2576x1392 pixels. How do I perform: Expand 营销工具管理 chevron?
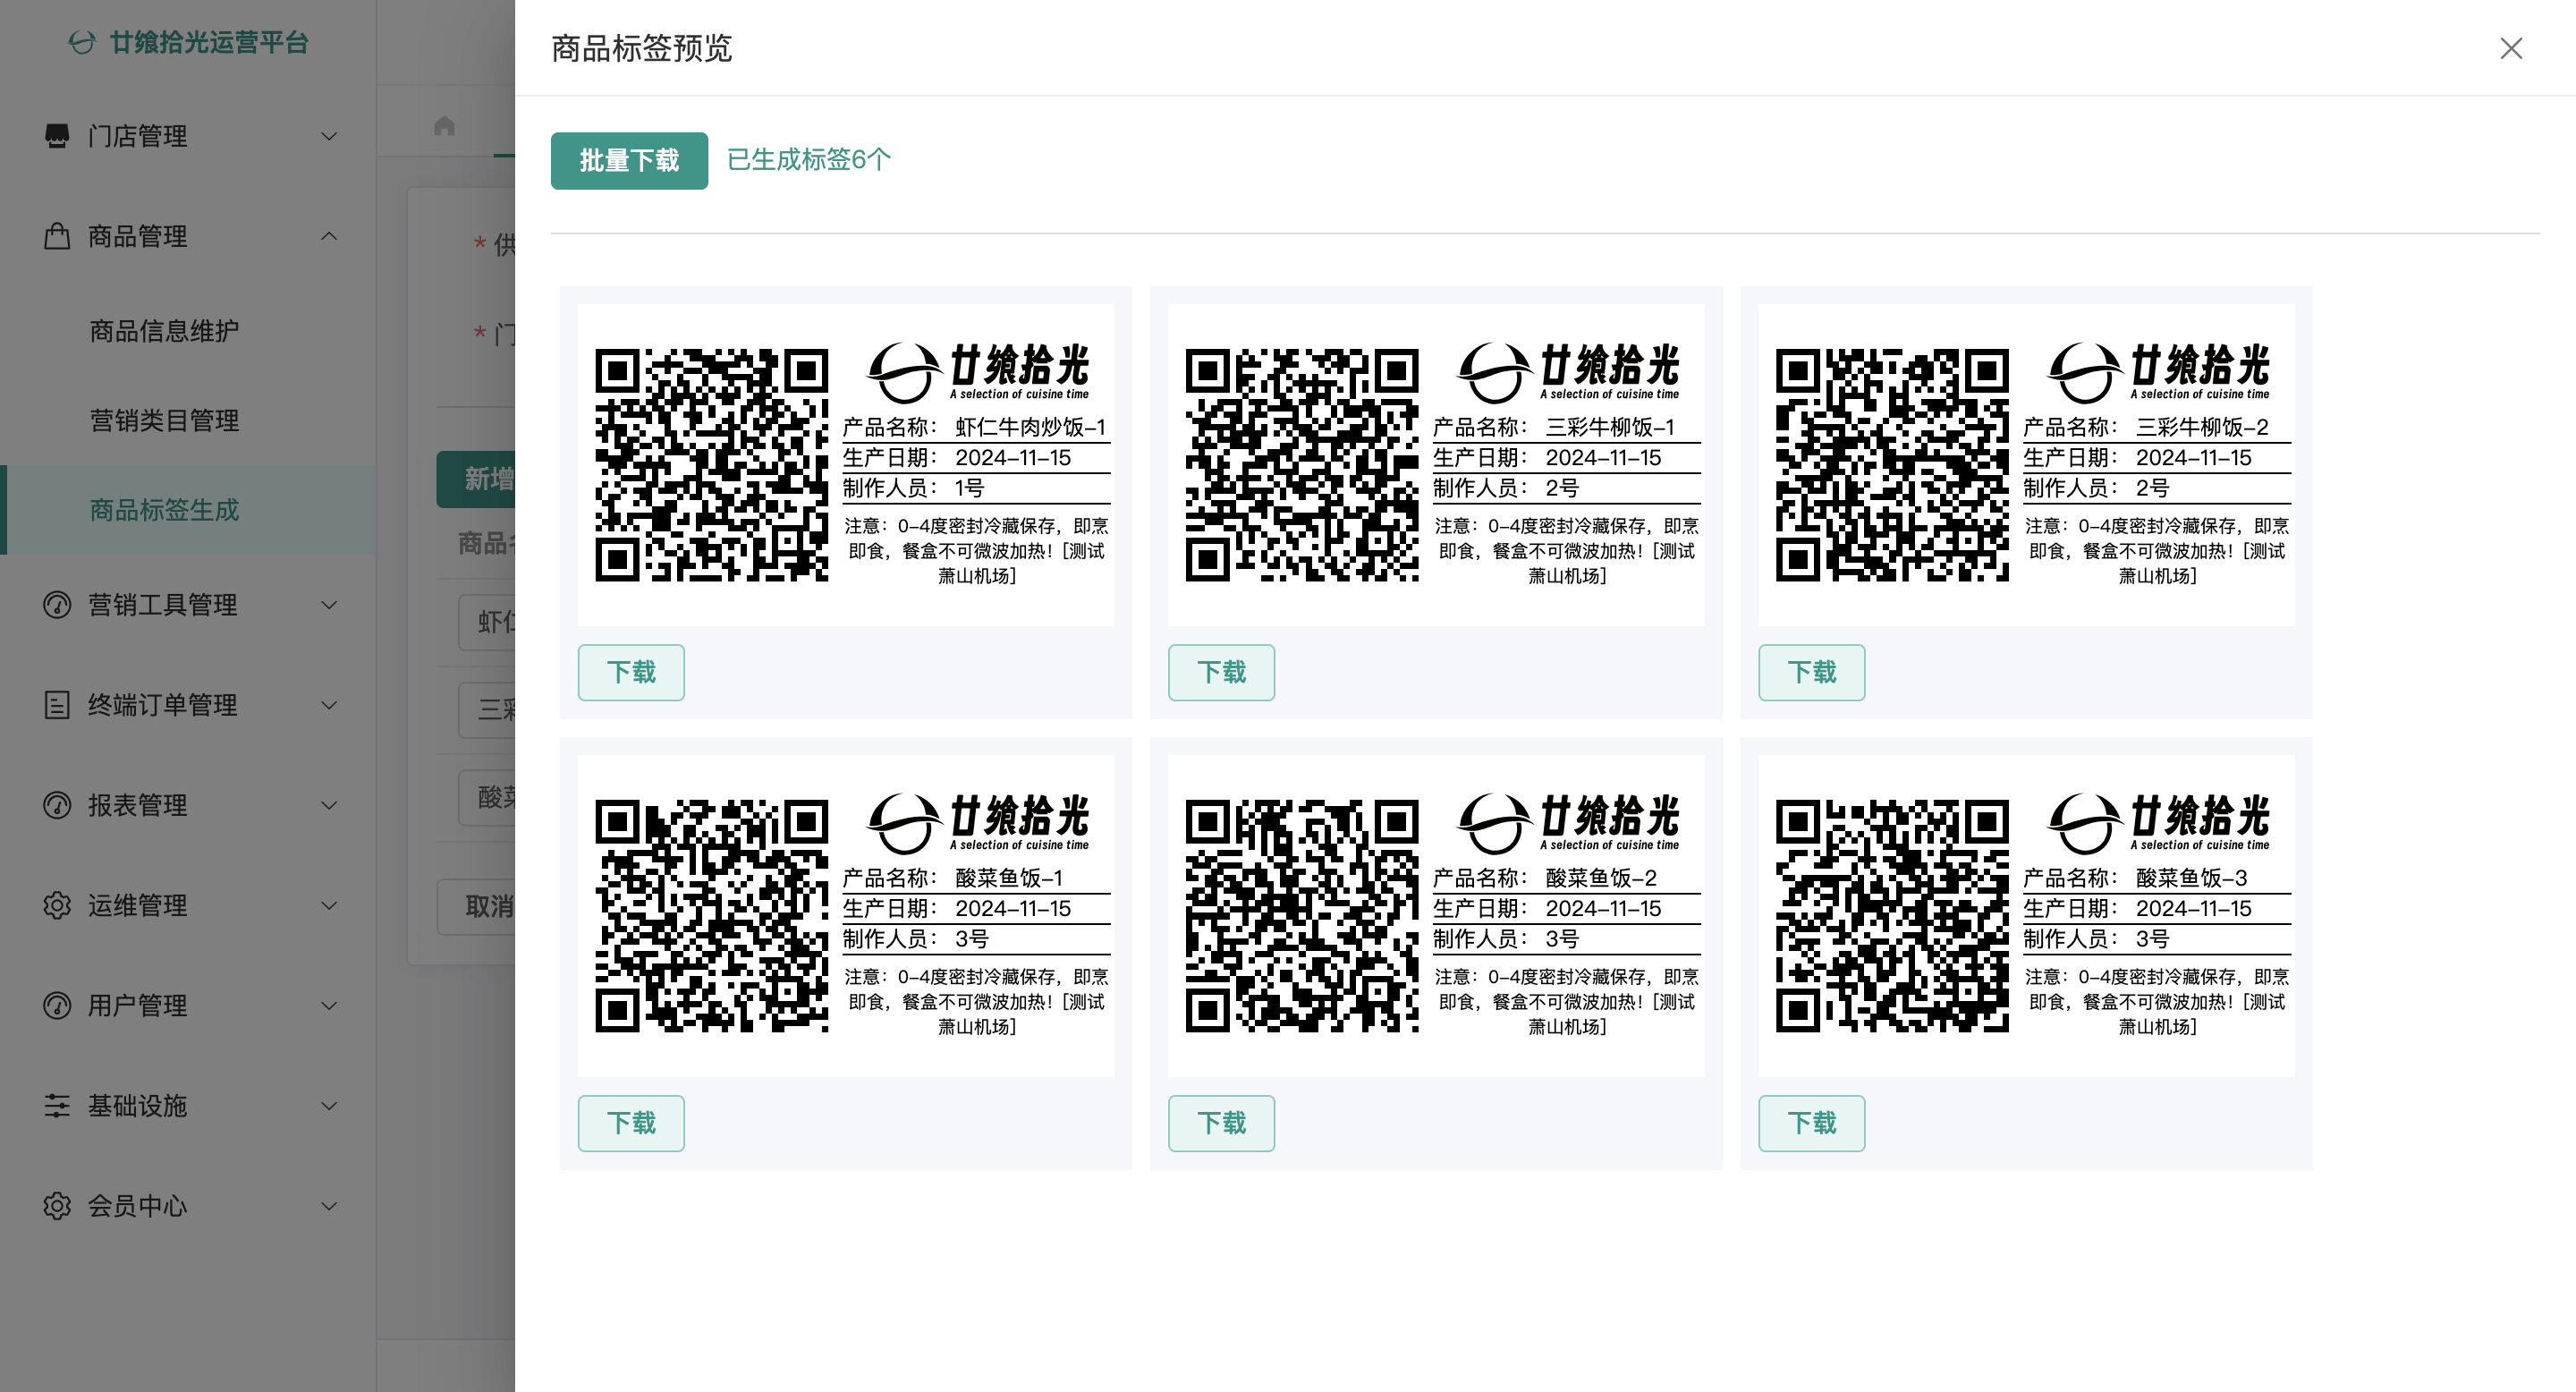pos(329,605)
